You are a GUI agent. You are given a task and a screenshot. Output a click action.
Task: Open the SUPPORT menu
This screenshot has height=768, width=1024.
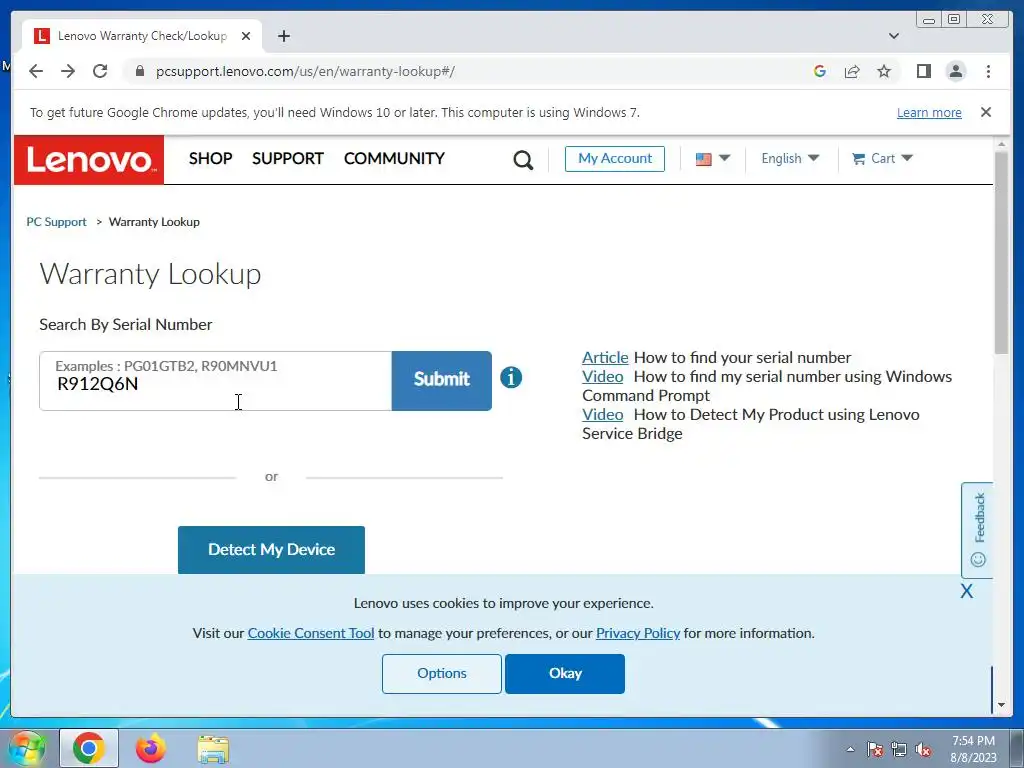287,159
